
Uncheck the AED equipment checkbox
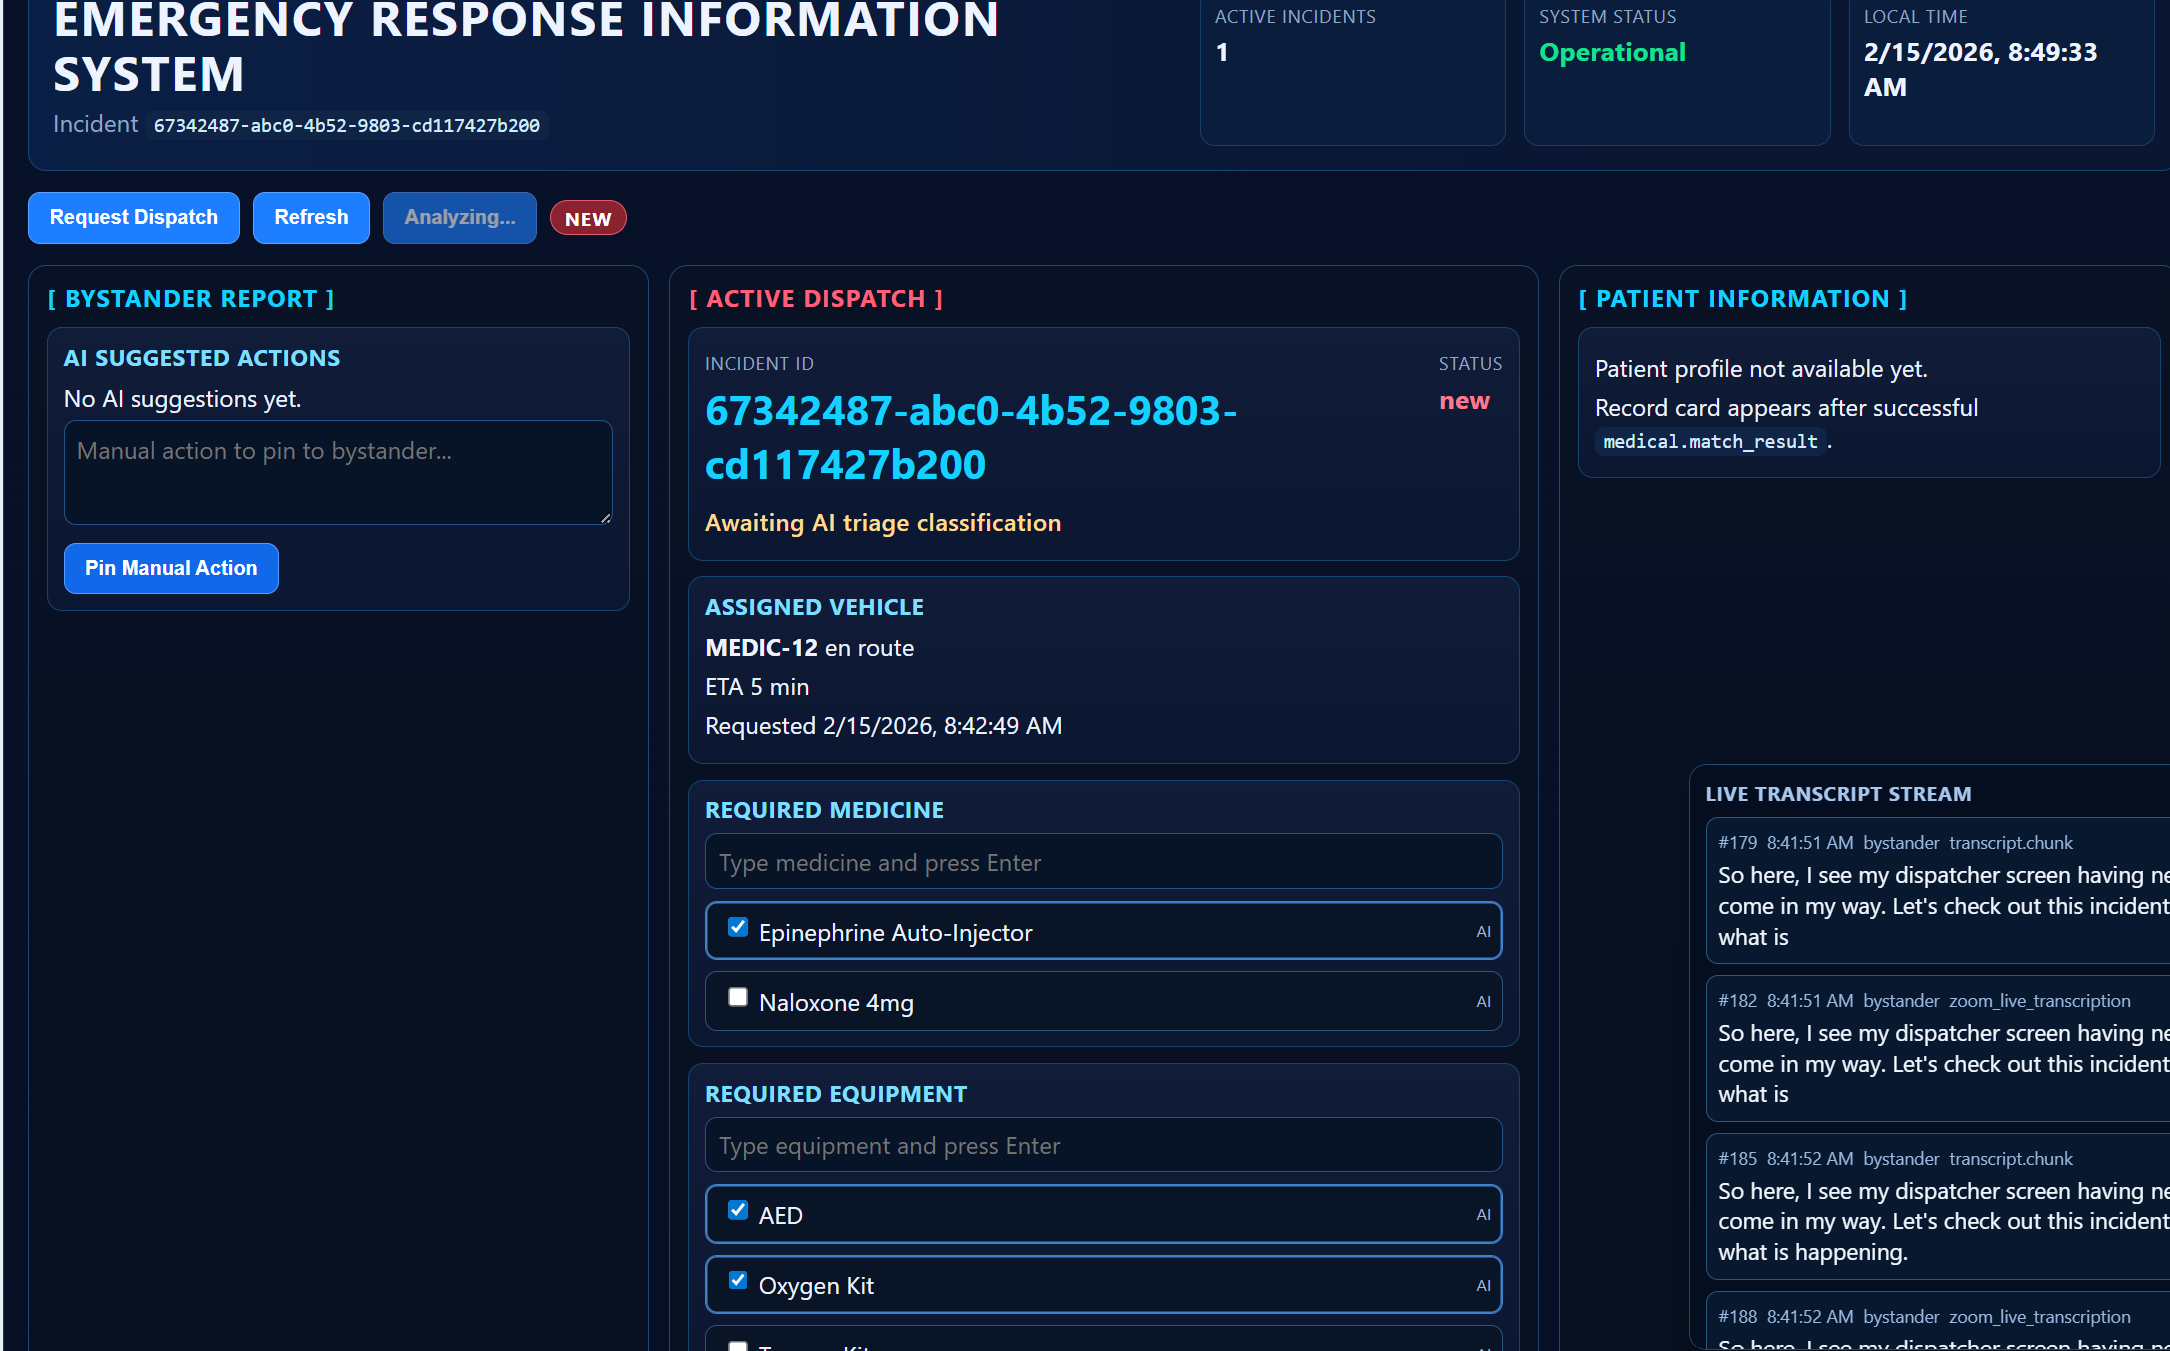738,1211
